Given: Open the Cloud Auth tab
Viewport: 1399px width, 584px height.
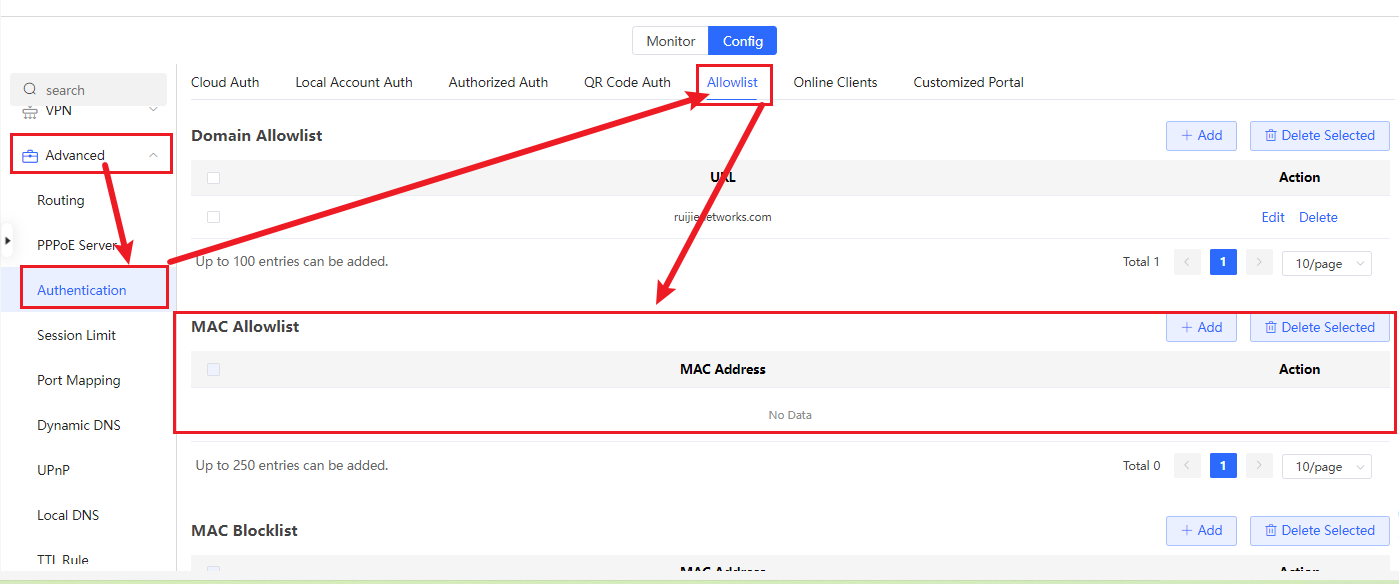Looking at the screenshot, I should 225,83.
